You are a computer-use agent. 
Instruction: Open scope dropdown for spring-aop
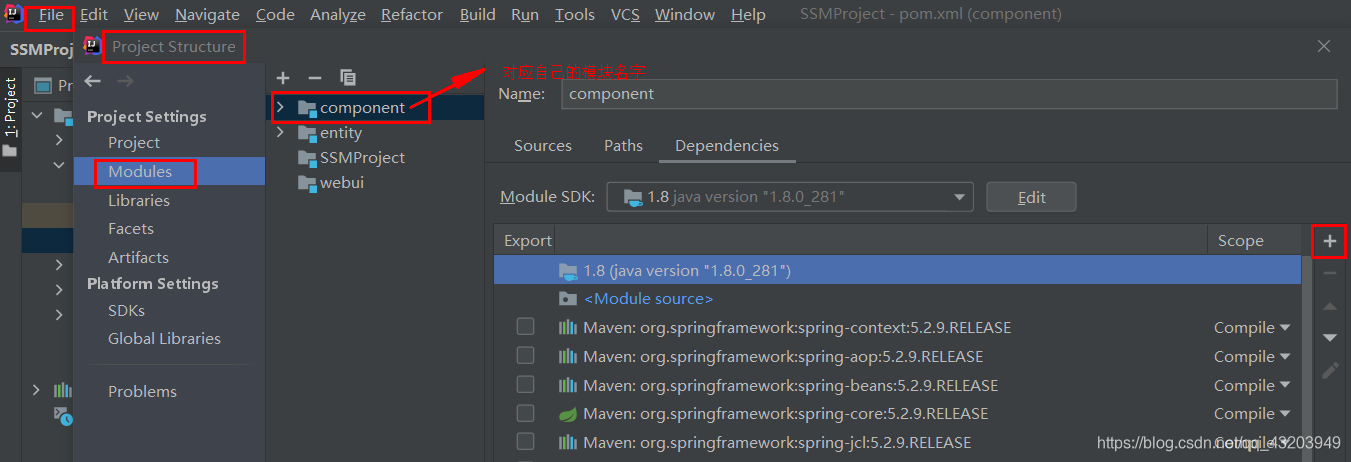pyautogui.click(x=1252, y=357)
